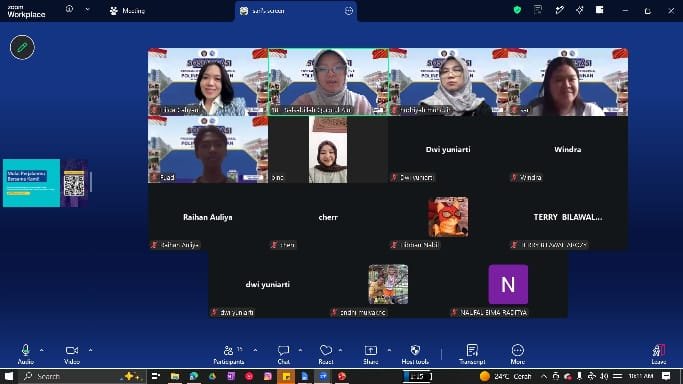Open the React emoji menu
683x384 pixels.
326,354
